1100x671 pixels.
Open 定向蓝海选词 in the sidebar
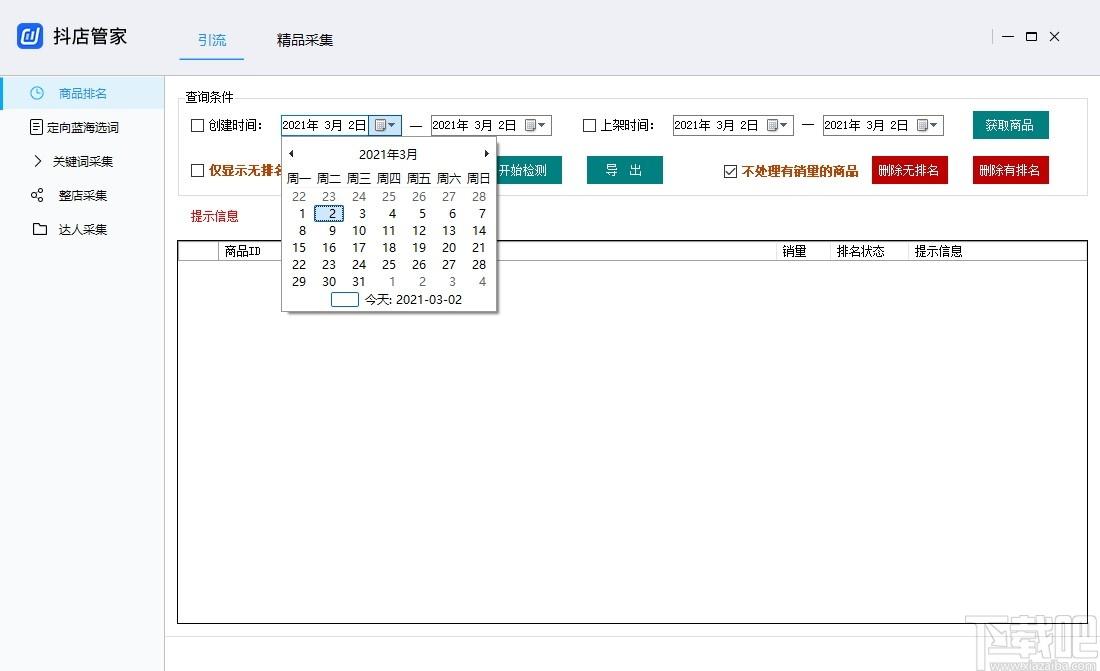83,128
